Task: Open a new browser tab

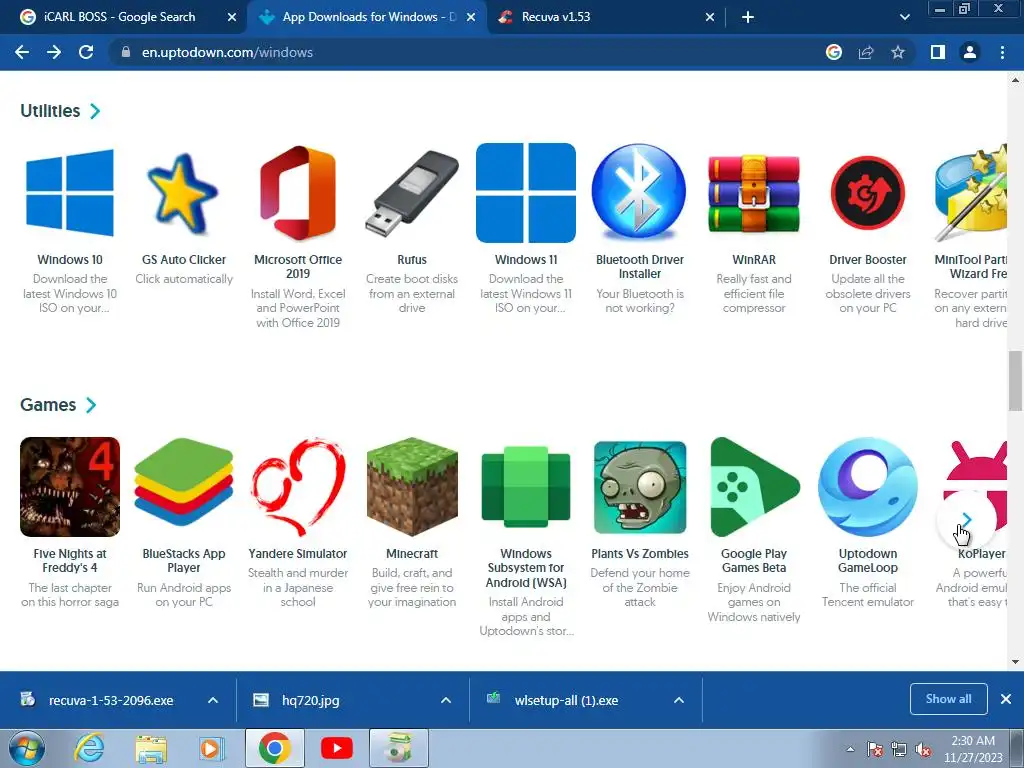Action: click(748, 17)
